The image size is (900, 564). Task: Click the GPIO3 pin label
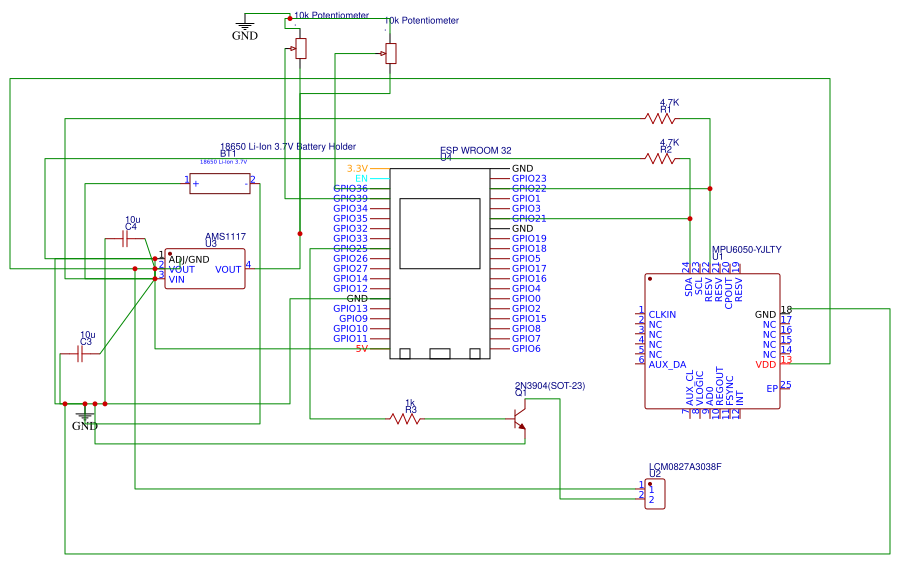526,209
